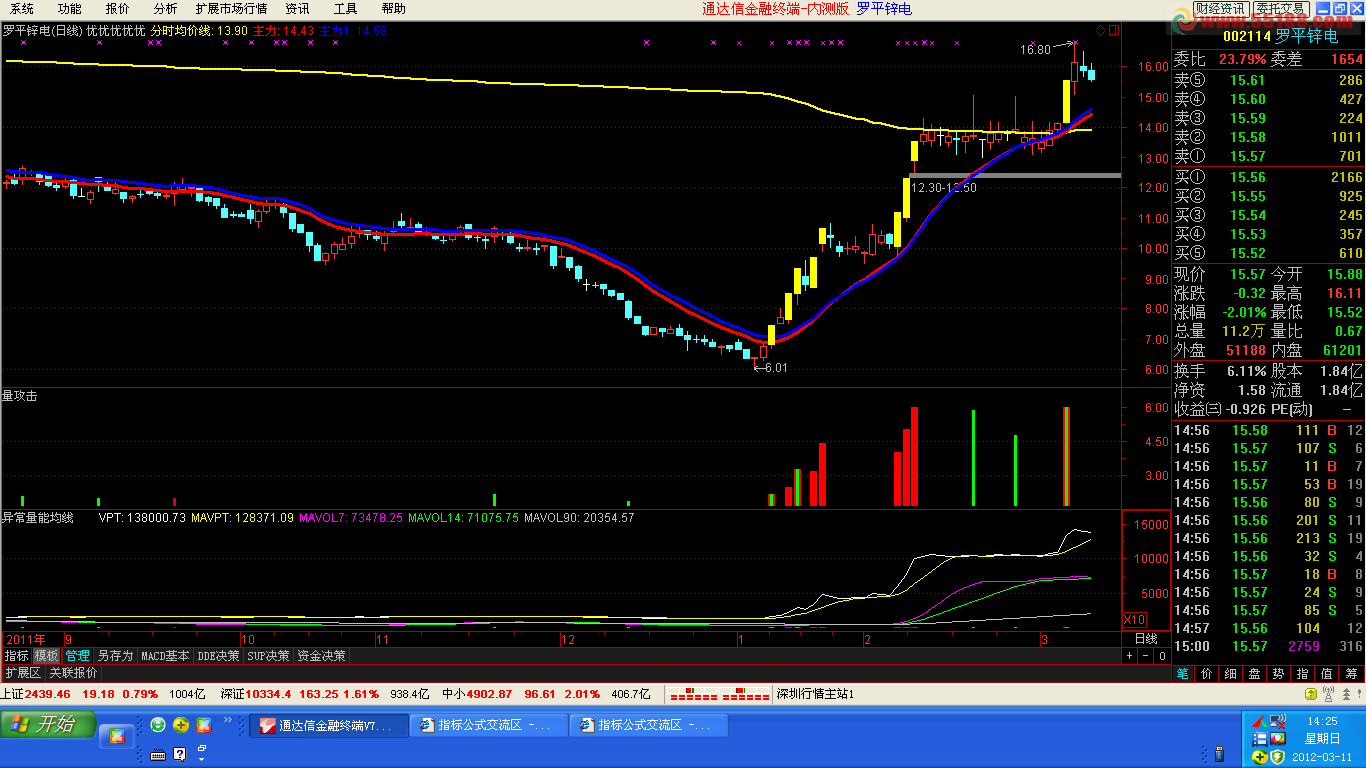The image size is (1366, 768).
Task: Select the 指 tab in quote panel
Action: pyautogui.click(x=1303, y=673)
